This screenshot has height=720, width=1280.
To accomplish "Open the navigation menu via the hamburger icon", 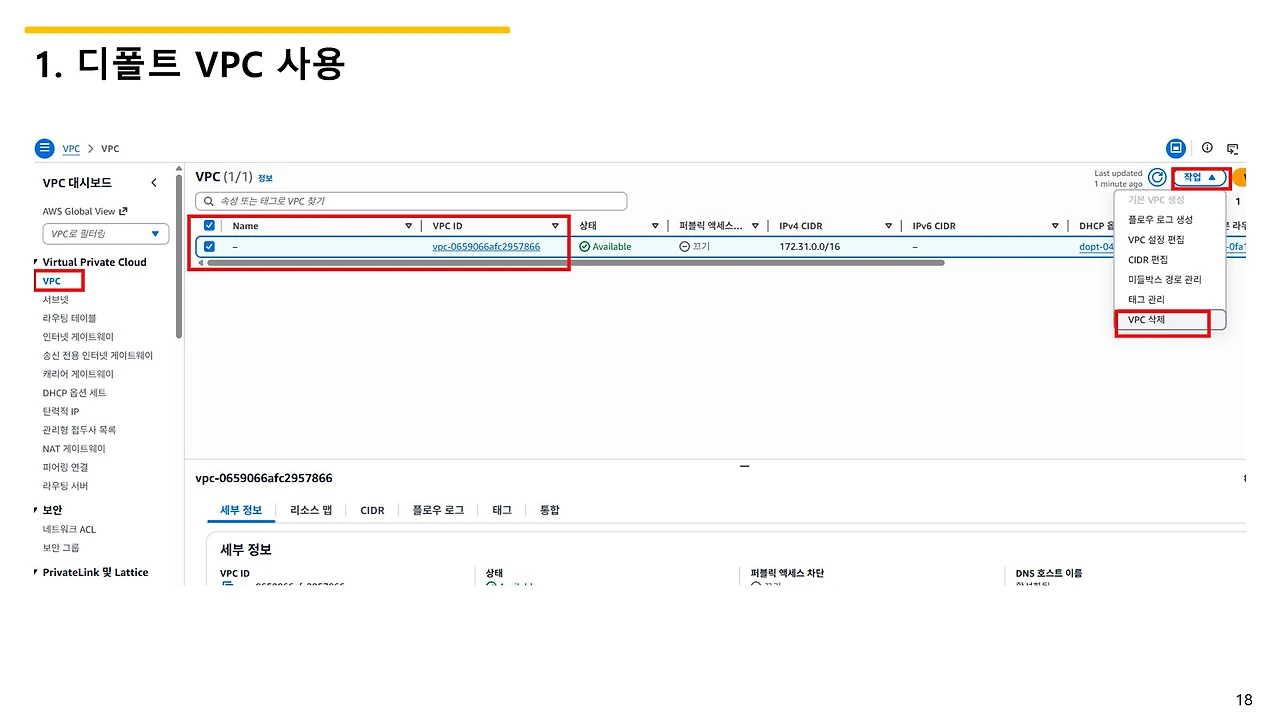I will pos(44,148).
